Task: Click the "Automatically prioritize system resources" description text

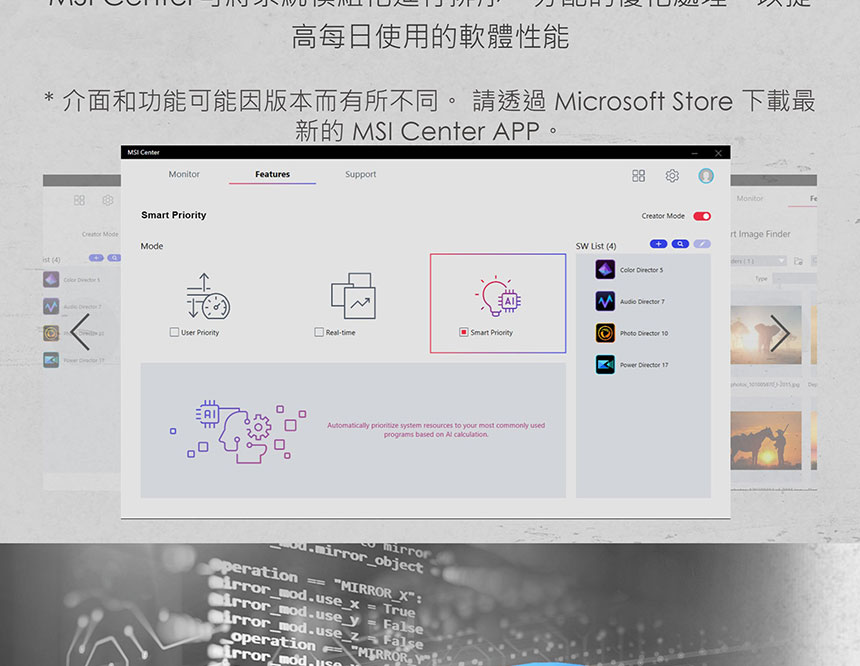Action: [x=436, y=430]
